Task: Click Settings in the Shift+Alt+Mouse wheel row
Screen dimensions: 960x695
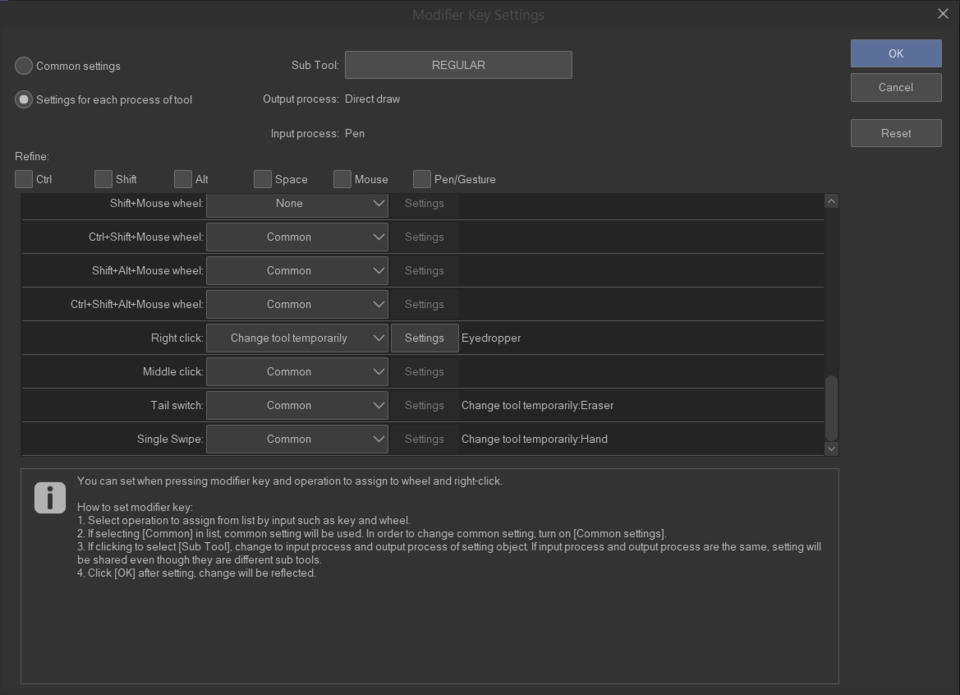Action: point(424,271)
